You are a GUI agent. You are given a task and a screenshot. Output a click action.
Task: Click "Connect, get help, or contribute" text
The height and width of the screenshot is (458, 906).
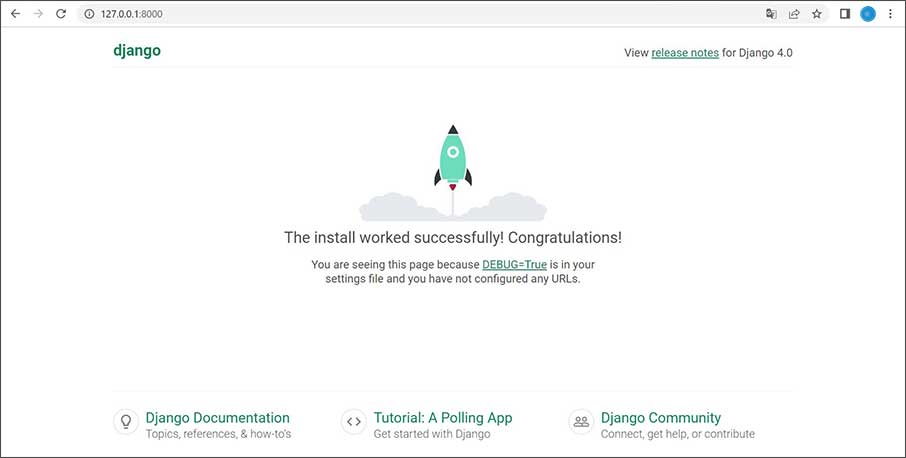coord(678,434)
